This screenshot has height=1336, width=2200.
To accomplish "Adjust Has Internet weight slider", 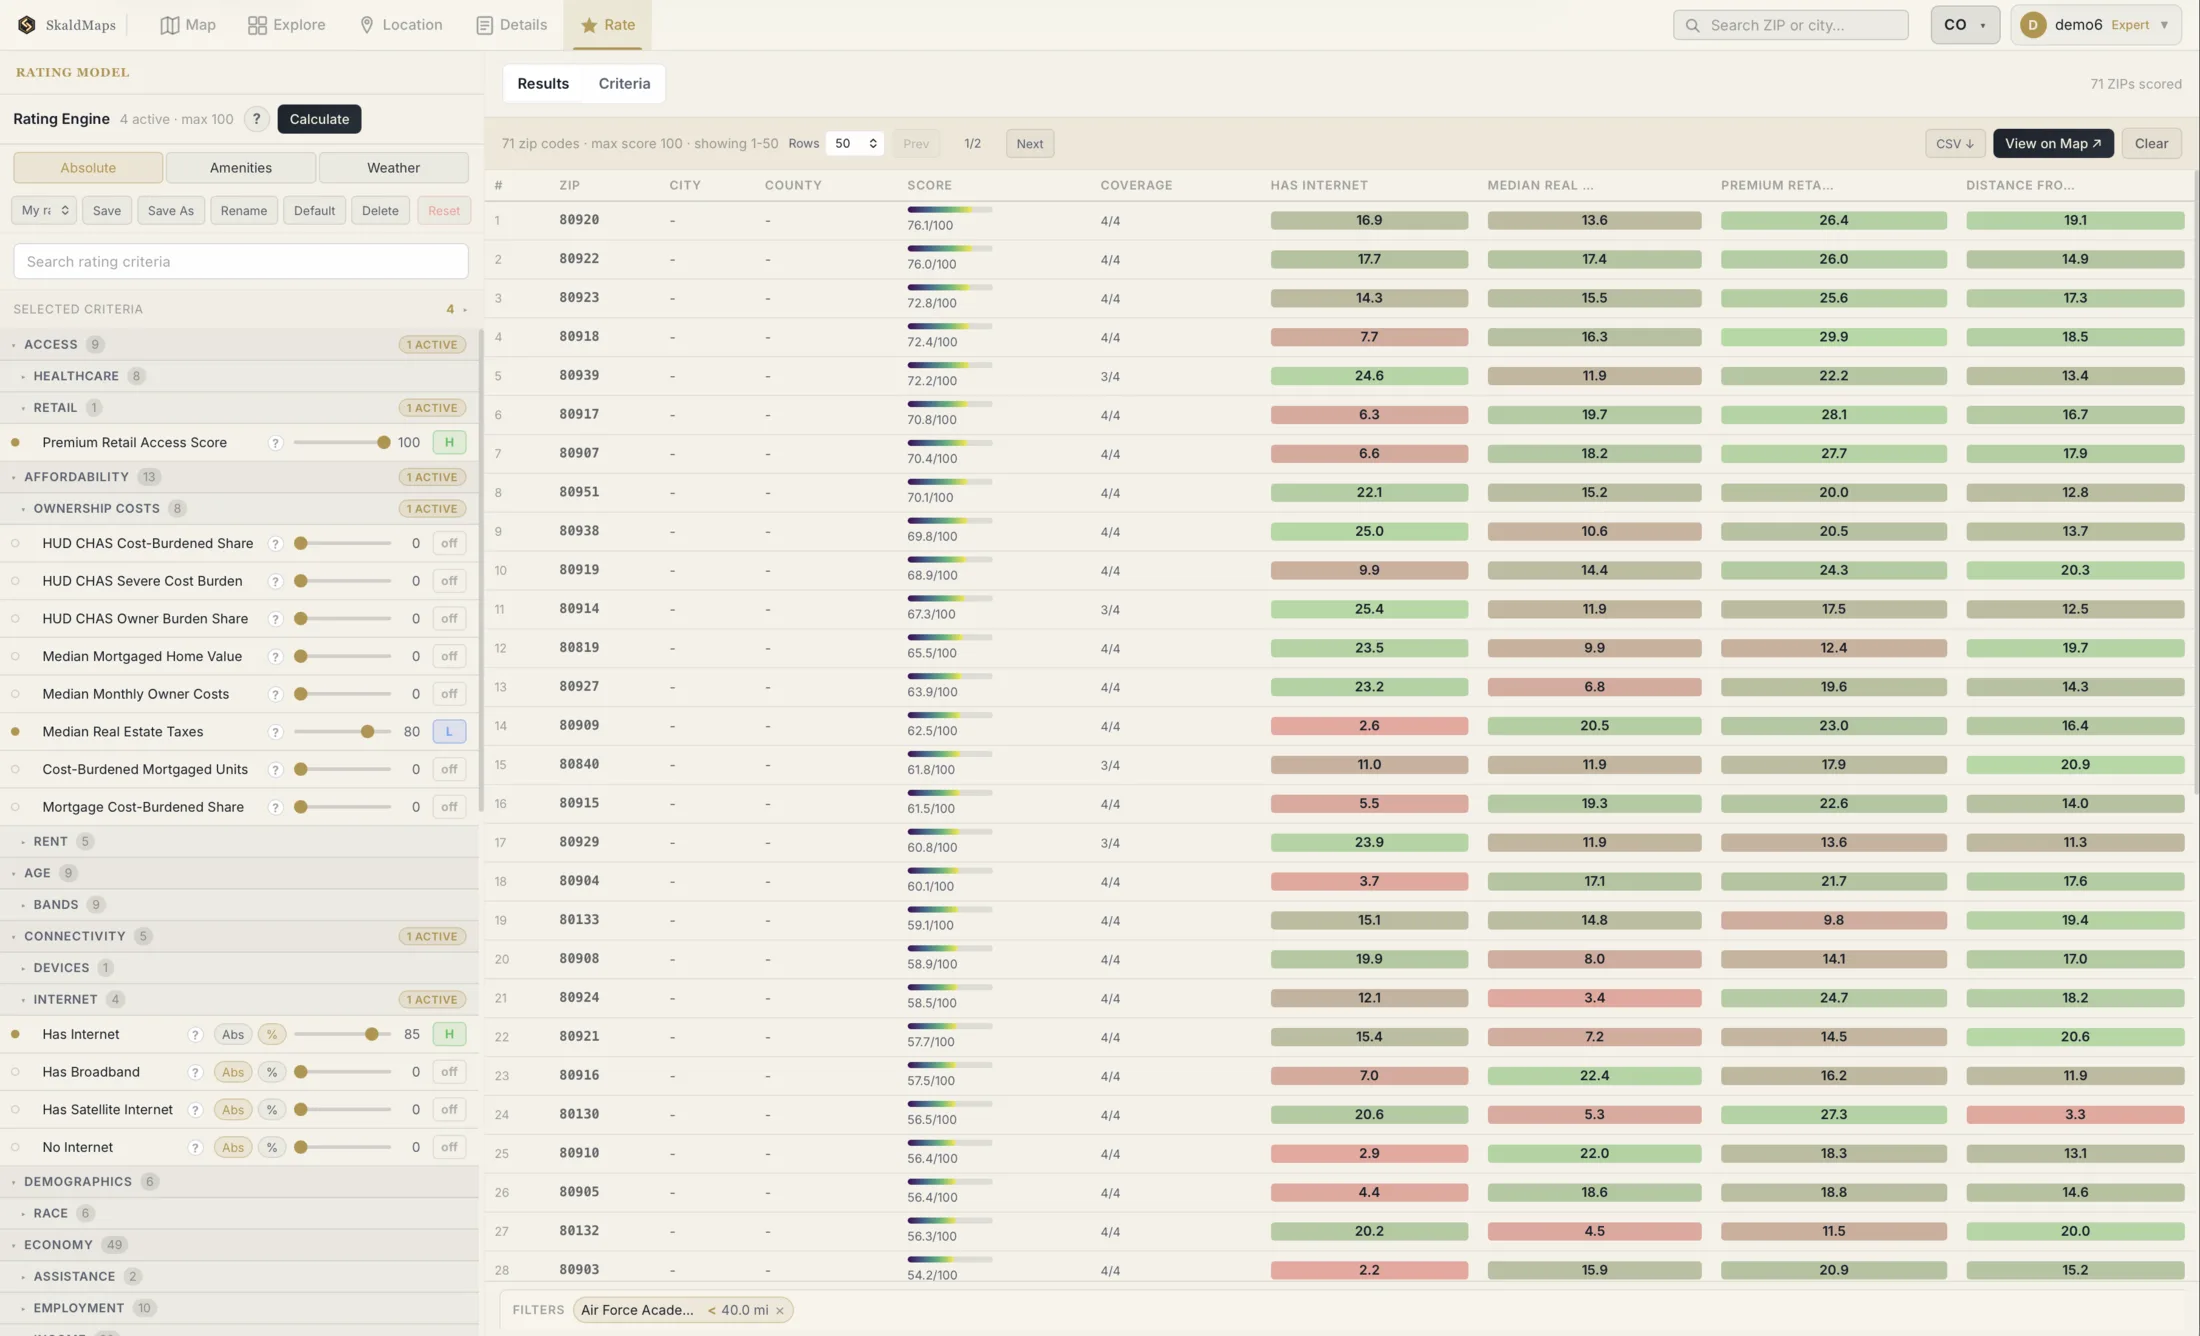I will (x=342, y=1035).
